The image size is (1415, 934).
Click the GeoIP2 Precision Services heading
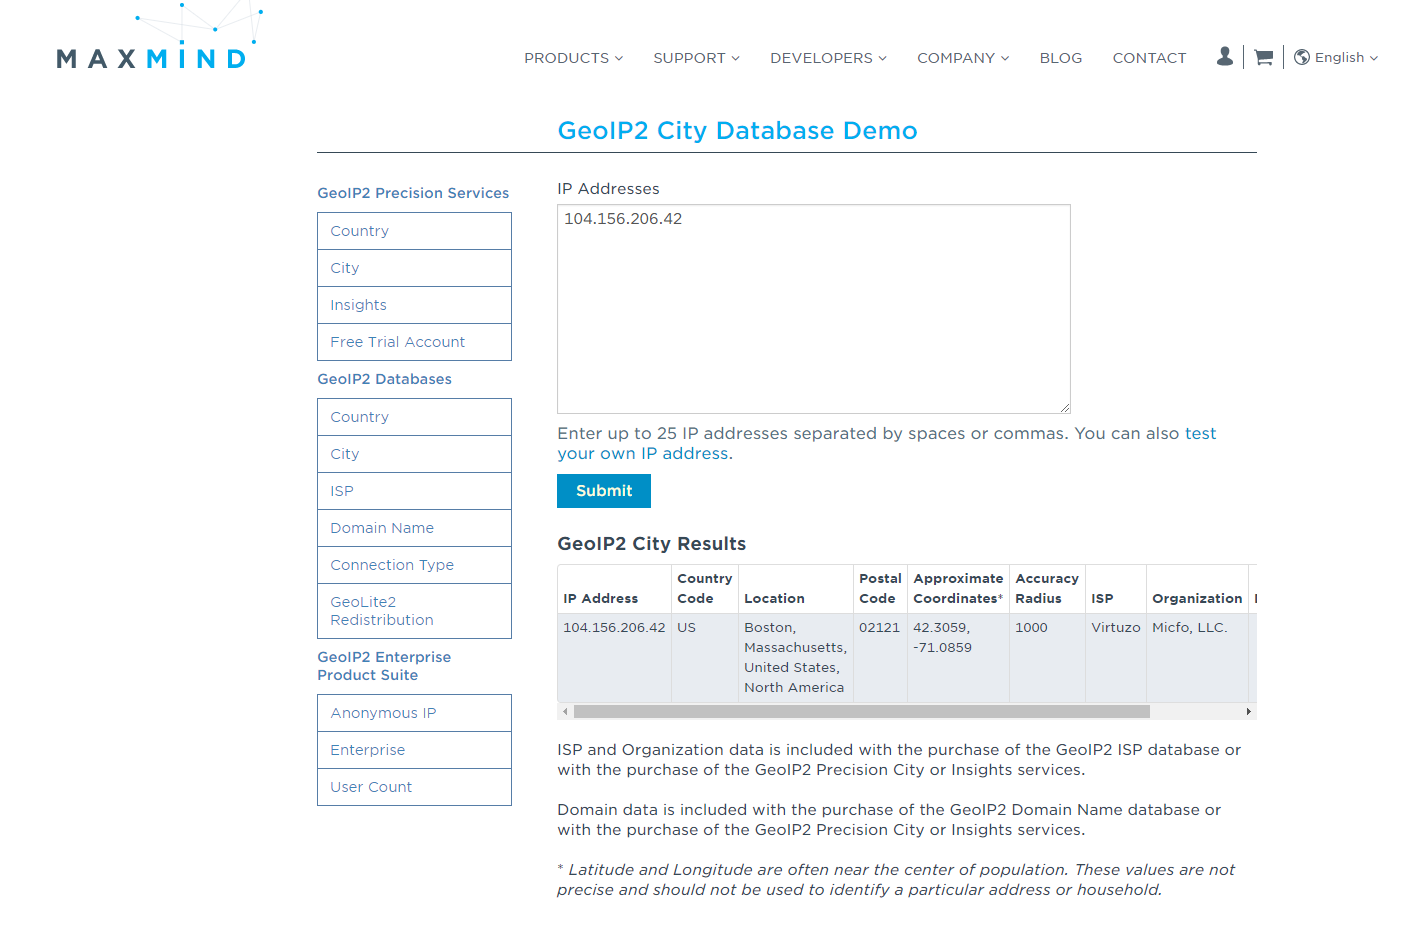[x=413, y=193]
